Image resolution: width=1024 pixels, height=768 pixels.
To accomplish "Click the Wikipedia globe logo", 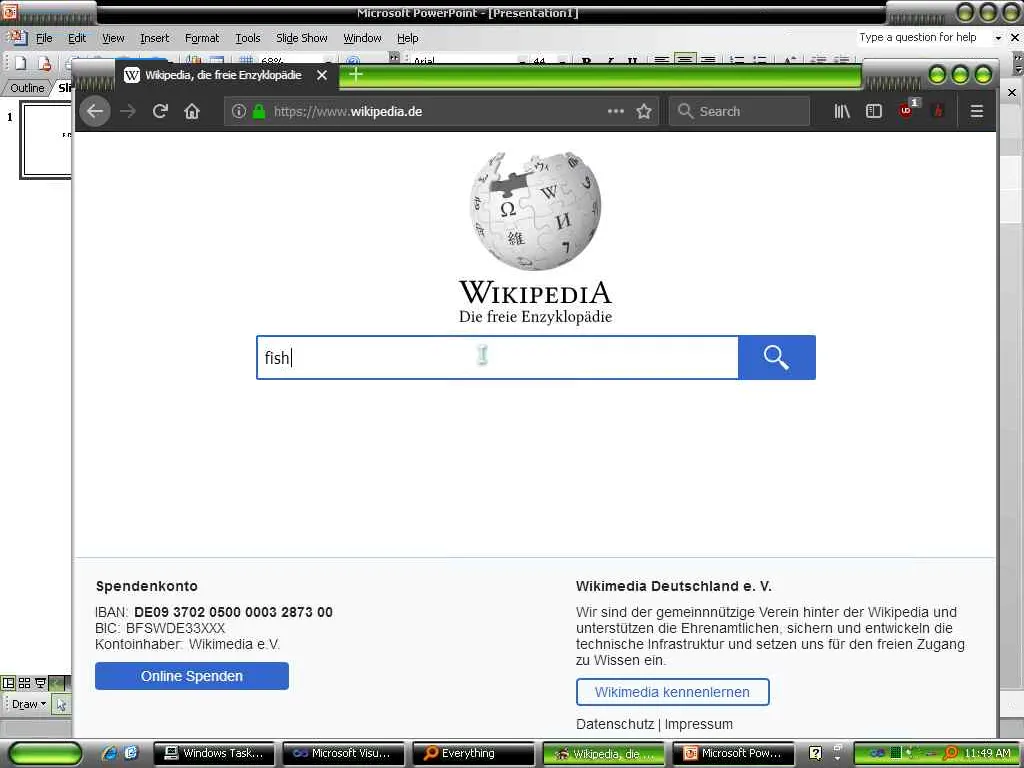I will (535, 210).
